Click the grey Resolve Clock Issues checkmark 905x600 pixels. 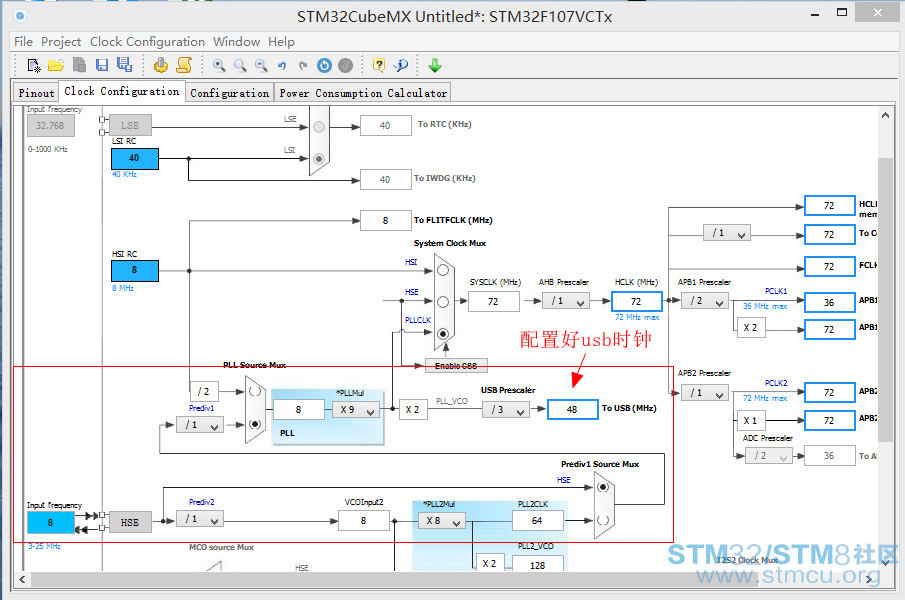pos(345,66)
